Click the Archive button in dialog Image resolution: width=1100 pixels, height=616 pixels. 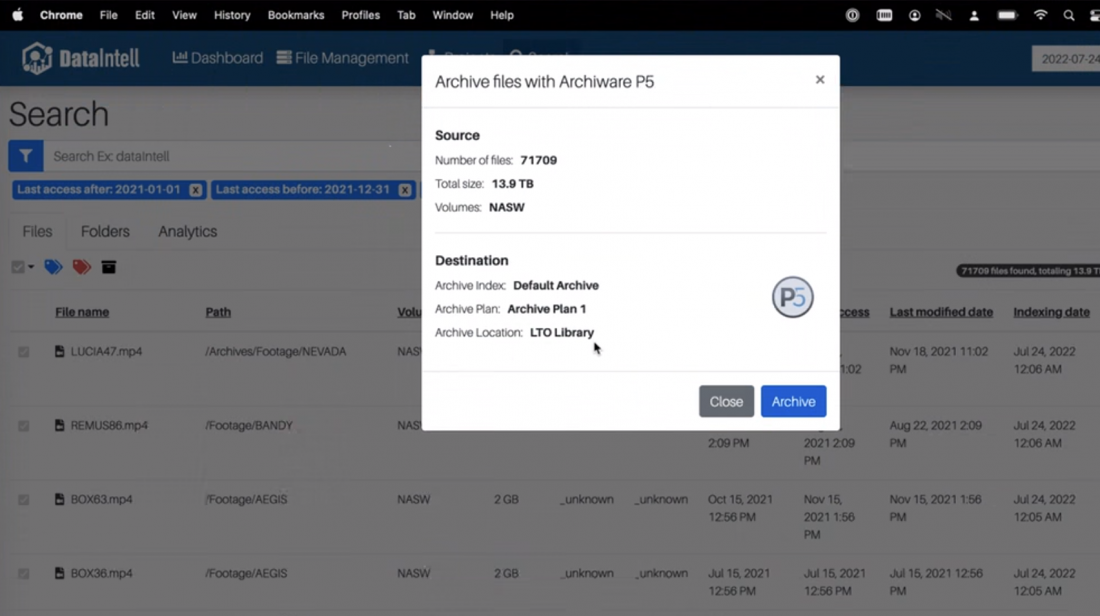[793, 401]
